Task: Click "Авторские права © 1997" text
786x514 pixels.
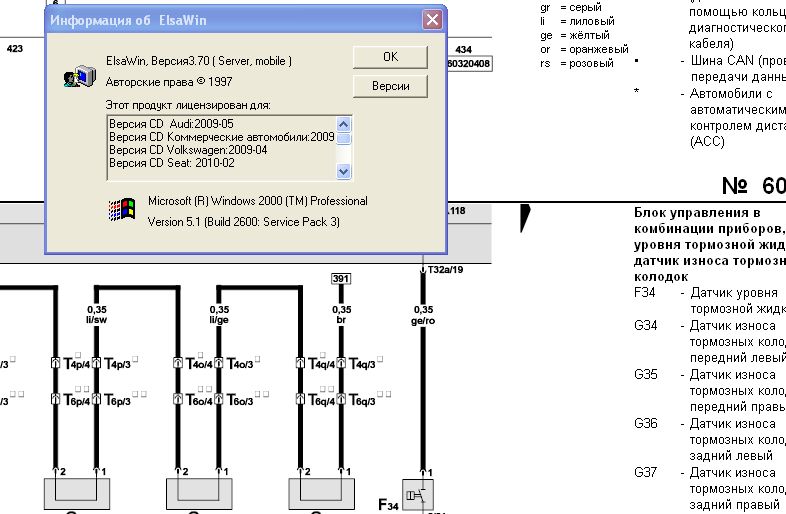Action: pyautogui.click(x=169, y=82)
